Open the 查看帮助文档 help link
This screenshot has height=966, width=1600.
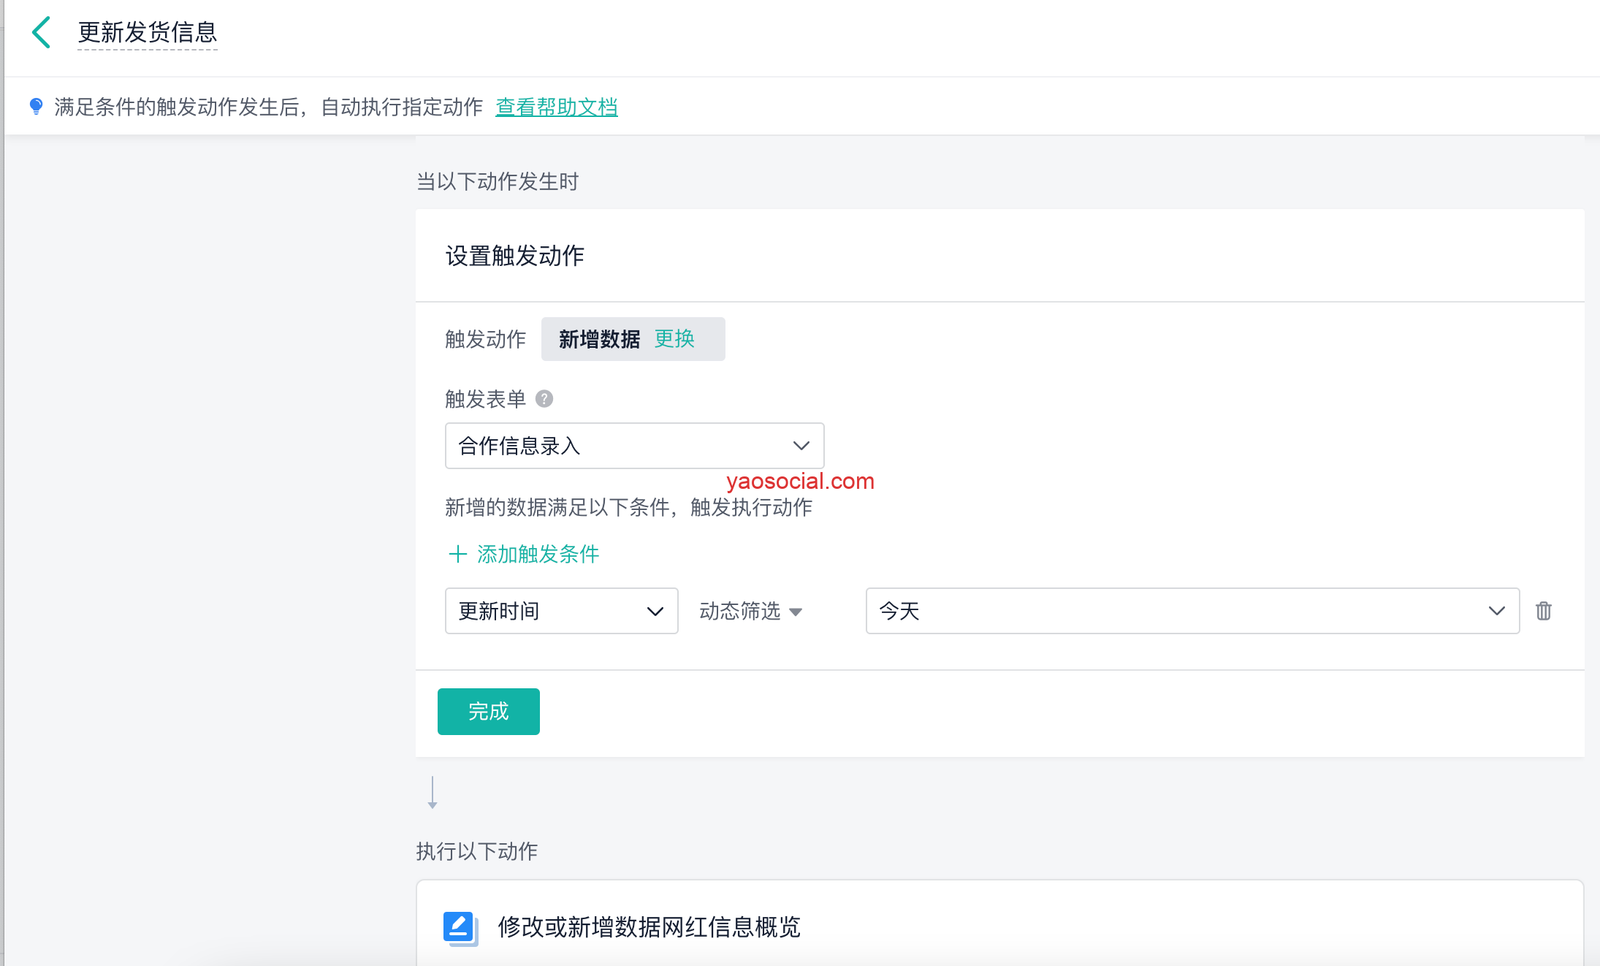coord(556,107)
